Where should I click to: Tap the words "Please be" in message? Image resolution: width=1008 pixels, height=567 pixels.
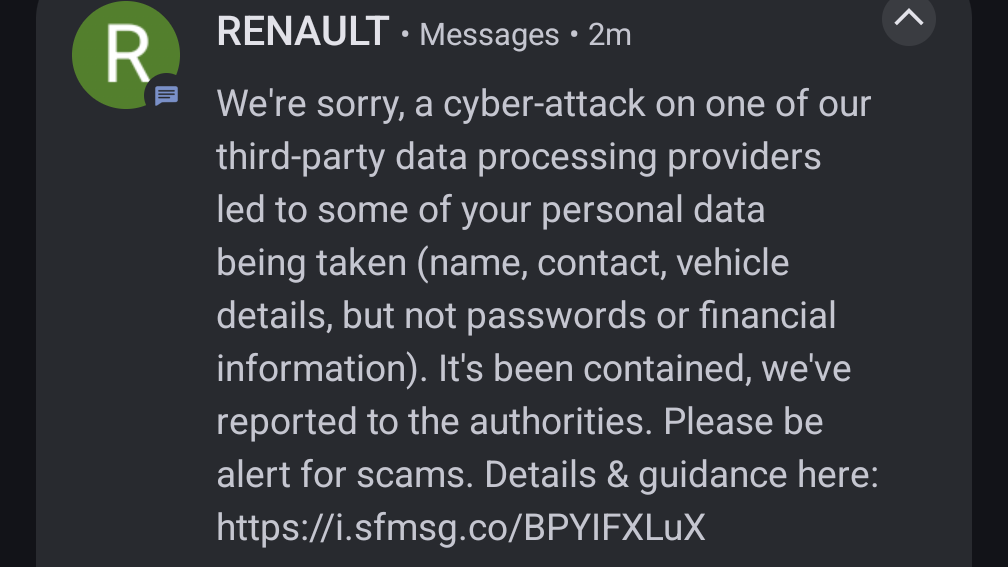click(x=743, y=422)
